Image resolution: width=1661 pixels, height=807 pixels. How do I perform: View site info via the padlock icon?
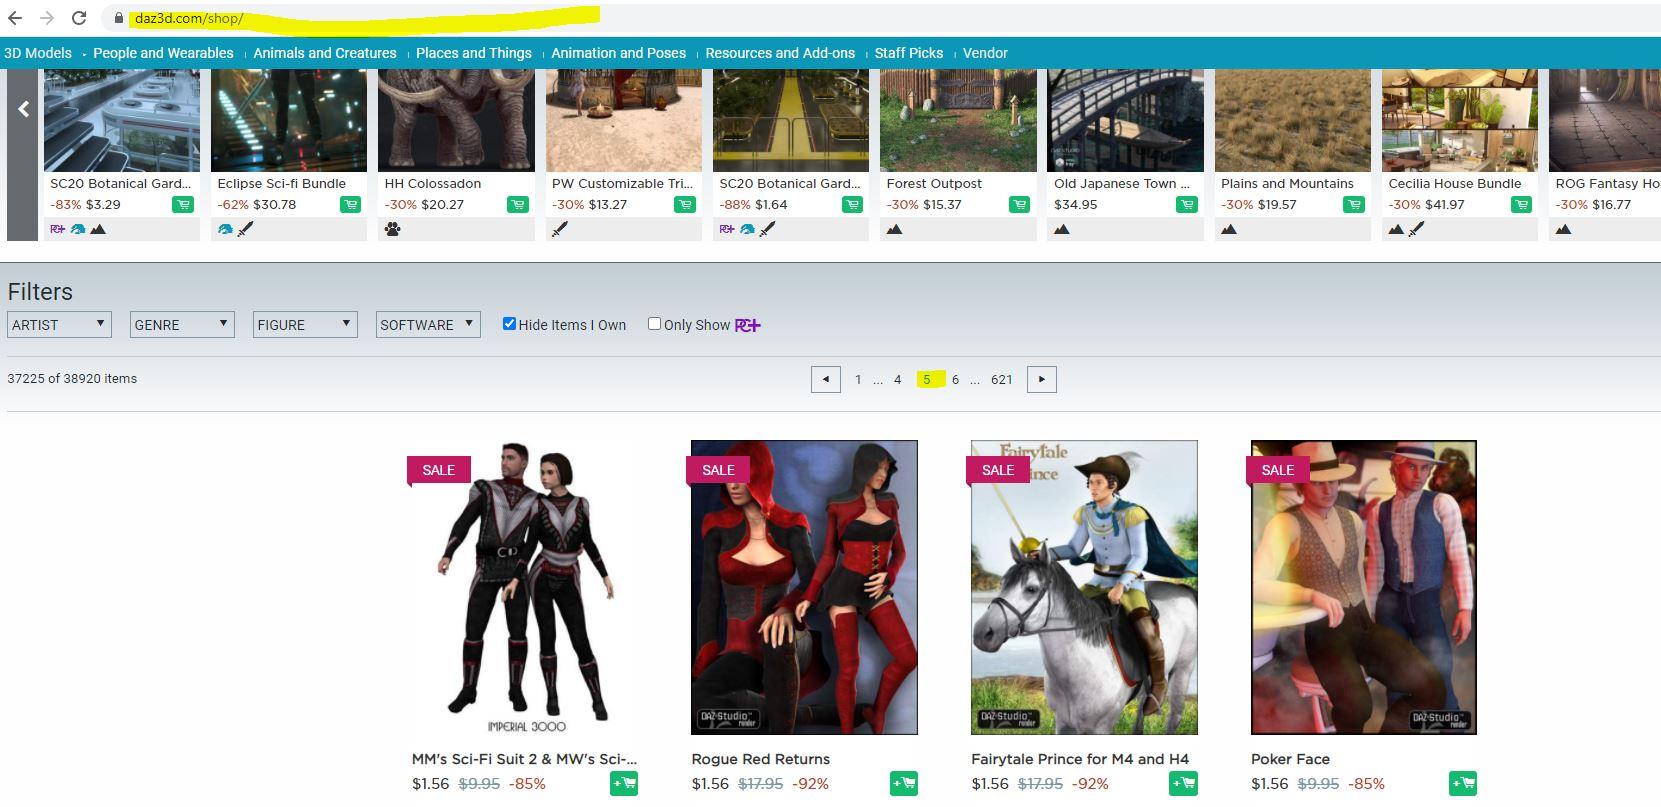click(119, 18)
